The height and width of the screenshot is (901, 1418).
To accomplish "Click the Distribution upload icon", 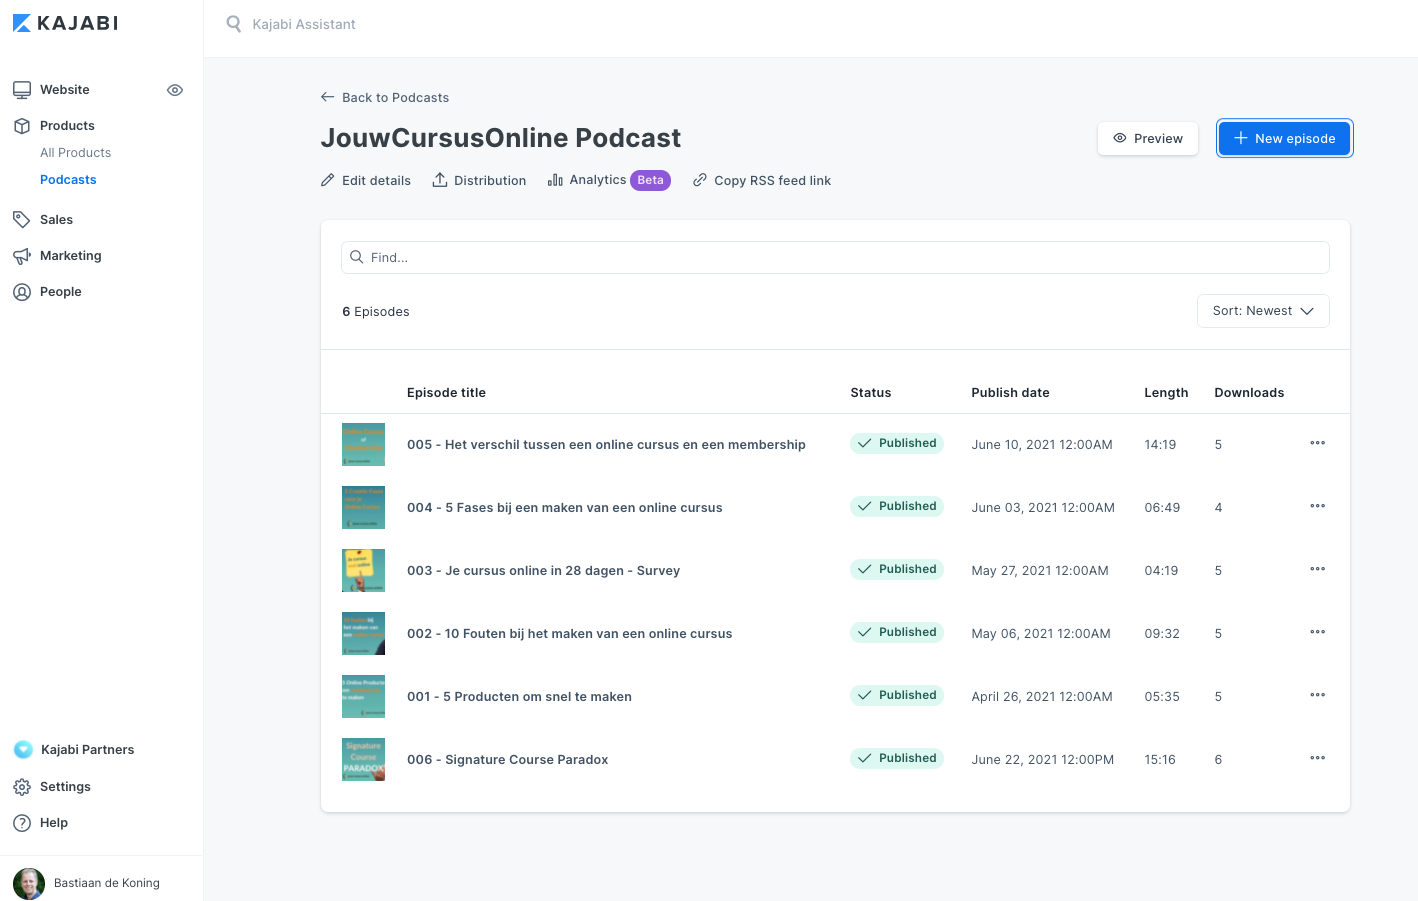I will pos(440,180).
